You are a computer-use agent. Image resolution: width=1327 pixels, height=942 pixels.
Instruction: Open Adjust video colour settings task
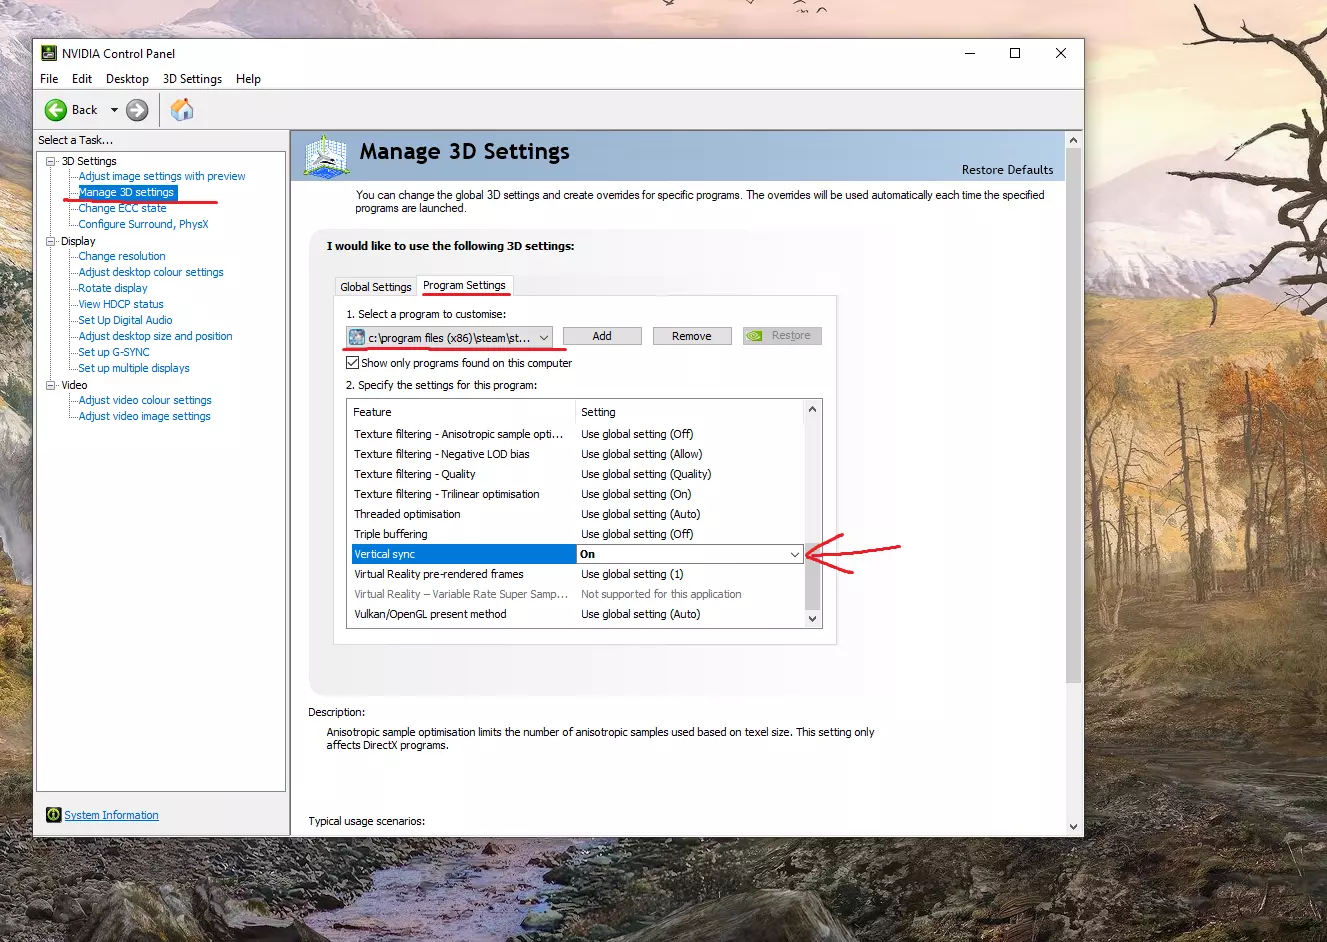click(145, 400)
